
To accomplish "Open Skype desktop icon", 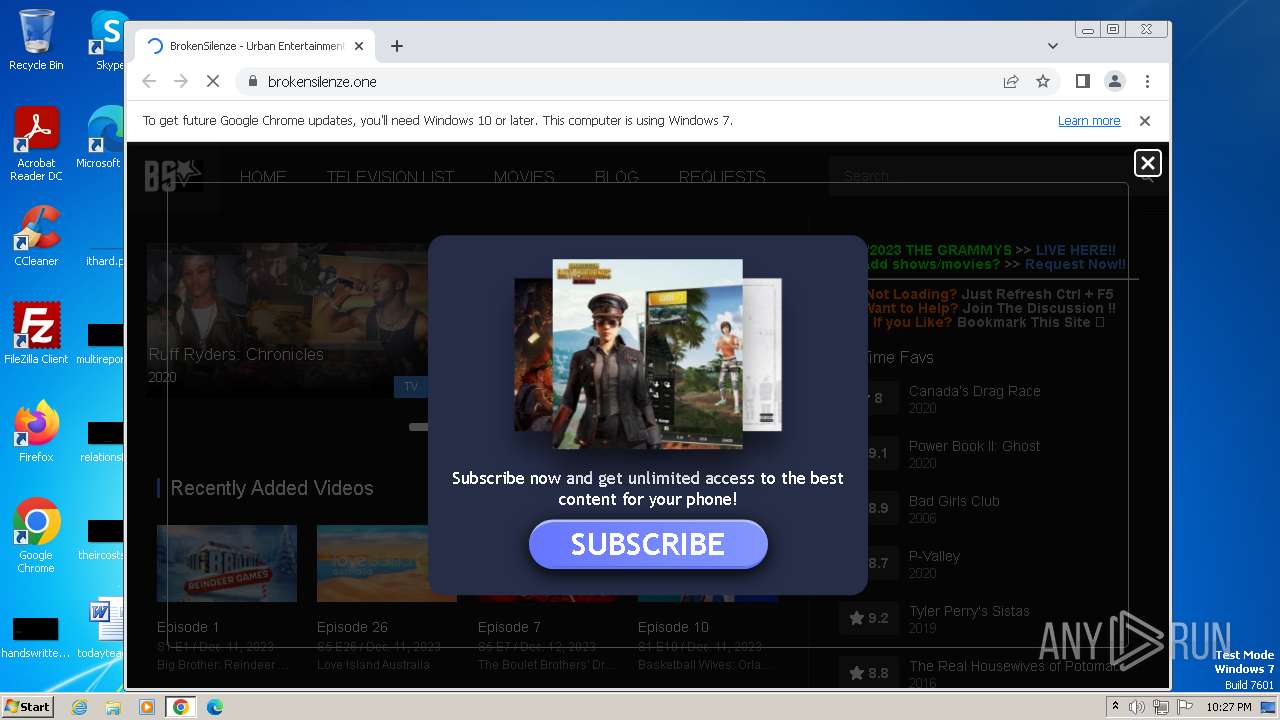I will tap(108, 40).
